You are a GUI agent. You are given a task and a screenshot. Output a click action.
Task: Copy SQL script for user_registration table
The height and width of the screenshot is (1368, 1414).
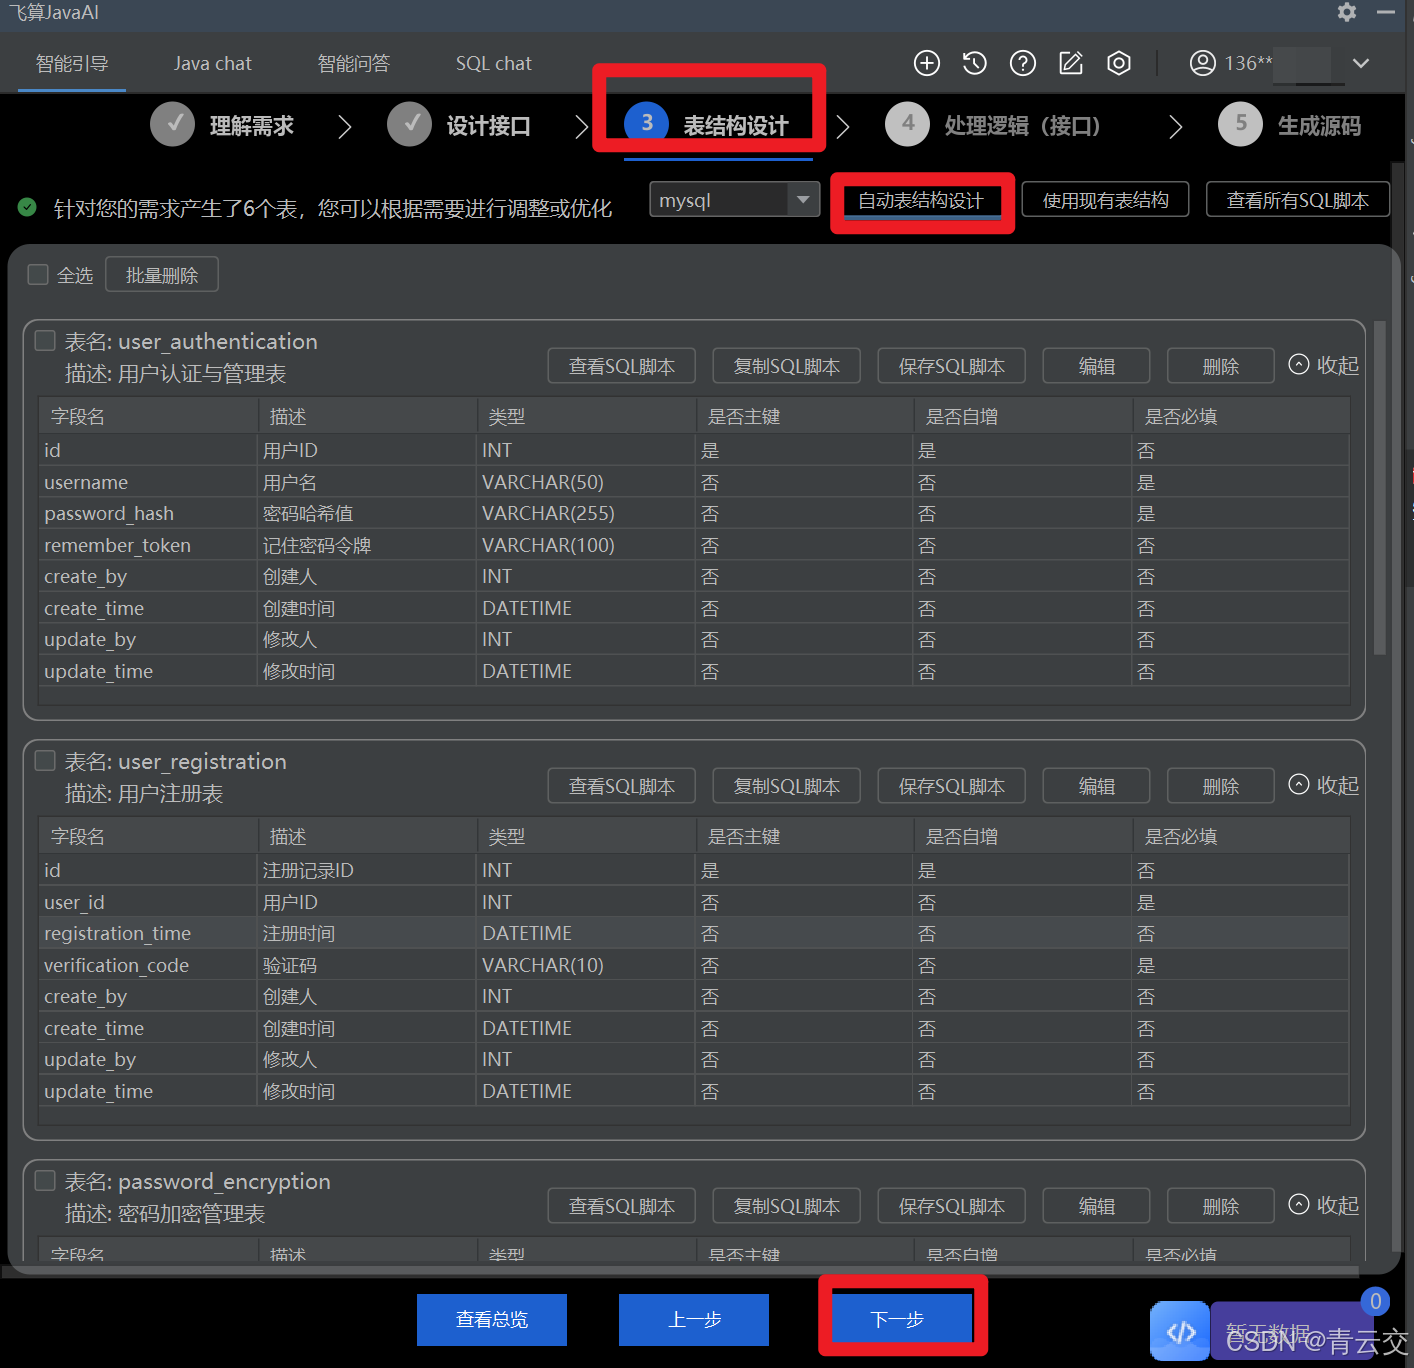[787, 786]
